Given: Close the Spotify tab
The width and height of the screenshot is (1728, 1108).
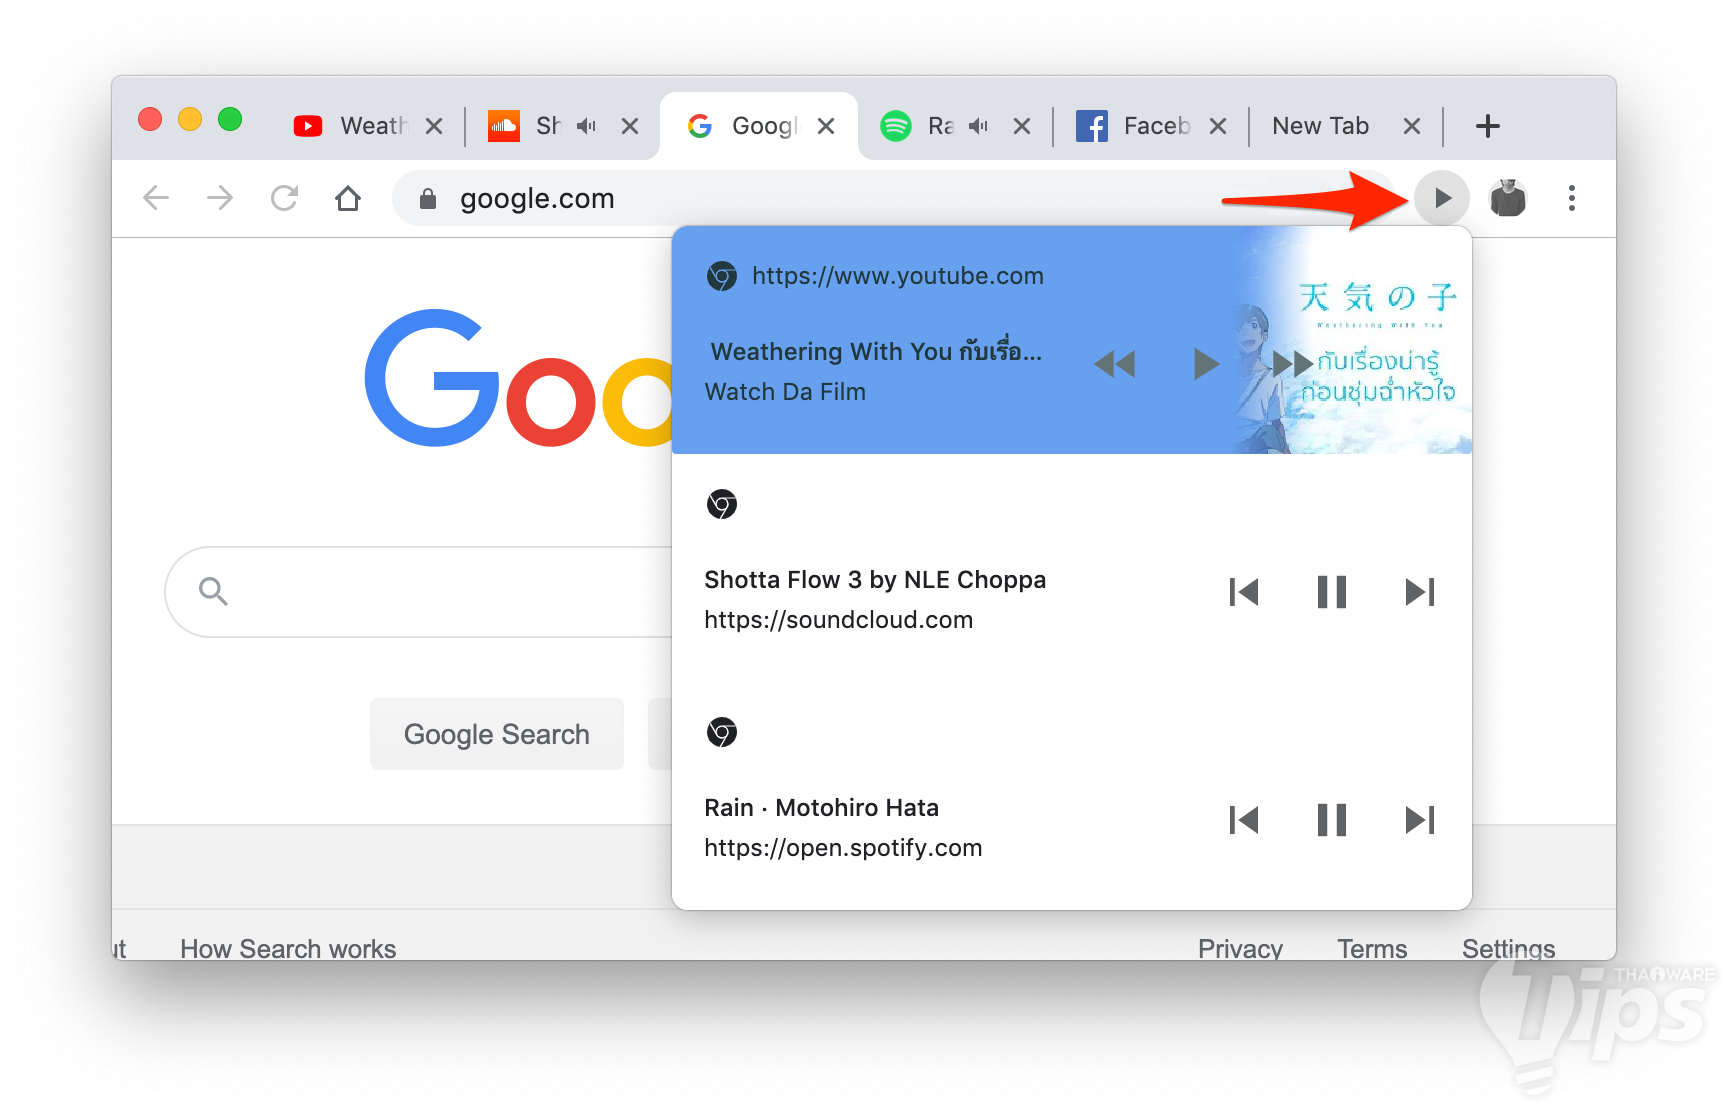Looking at the screenshot, I should [1022, 126].
